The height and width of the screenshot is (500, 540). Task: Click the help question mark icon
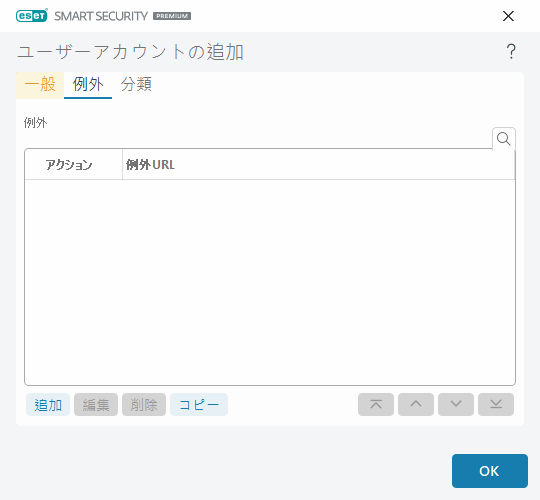511,52
